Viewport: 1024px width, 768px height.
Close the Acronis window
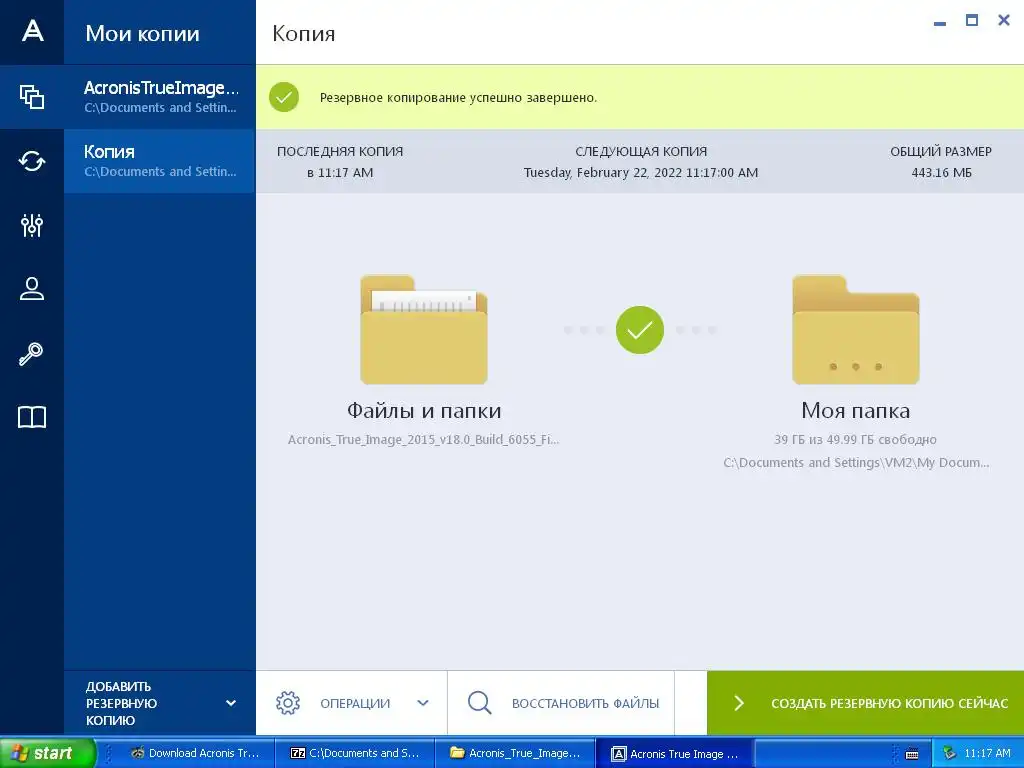click(1004, 20)
